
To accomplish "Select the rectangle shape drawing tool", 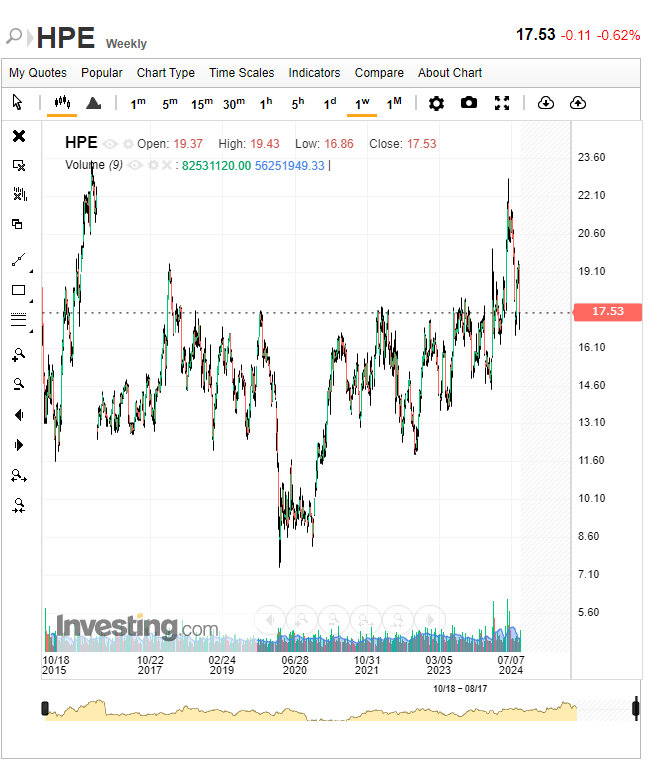I will 18,291.
